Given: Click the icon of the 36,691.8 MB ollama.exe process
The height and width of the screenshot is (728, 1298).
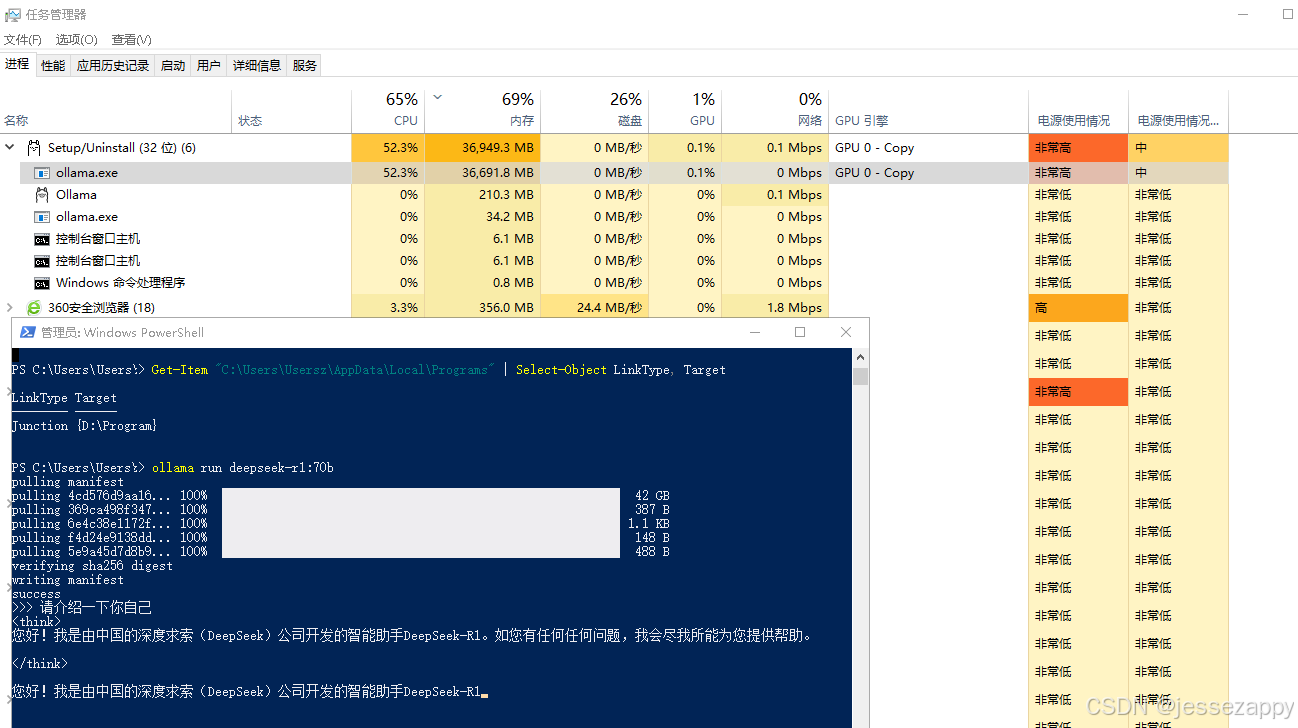Looking at the screenshot, I should tap(42, 173).
